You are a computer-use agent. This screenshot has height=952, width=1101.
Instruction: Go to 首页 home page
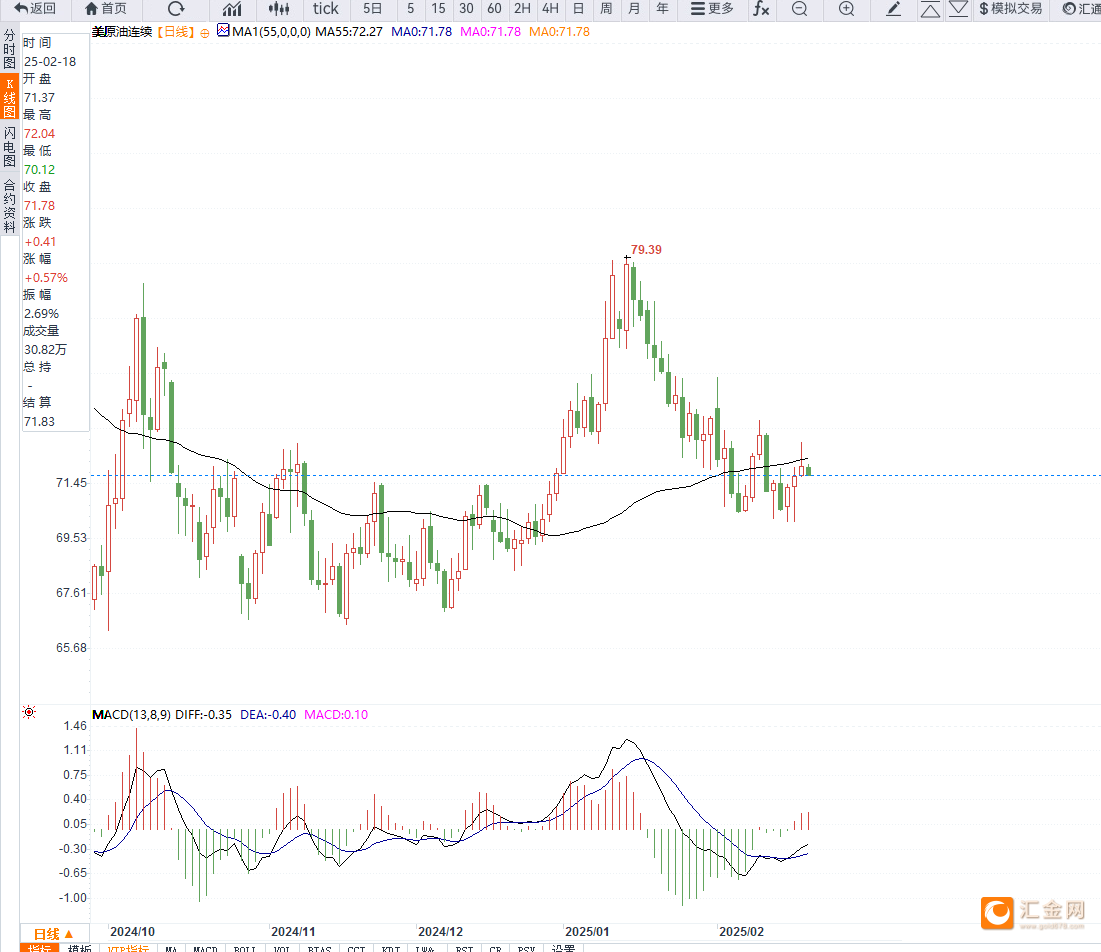(x=106, y=8)
